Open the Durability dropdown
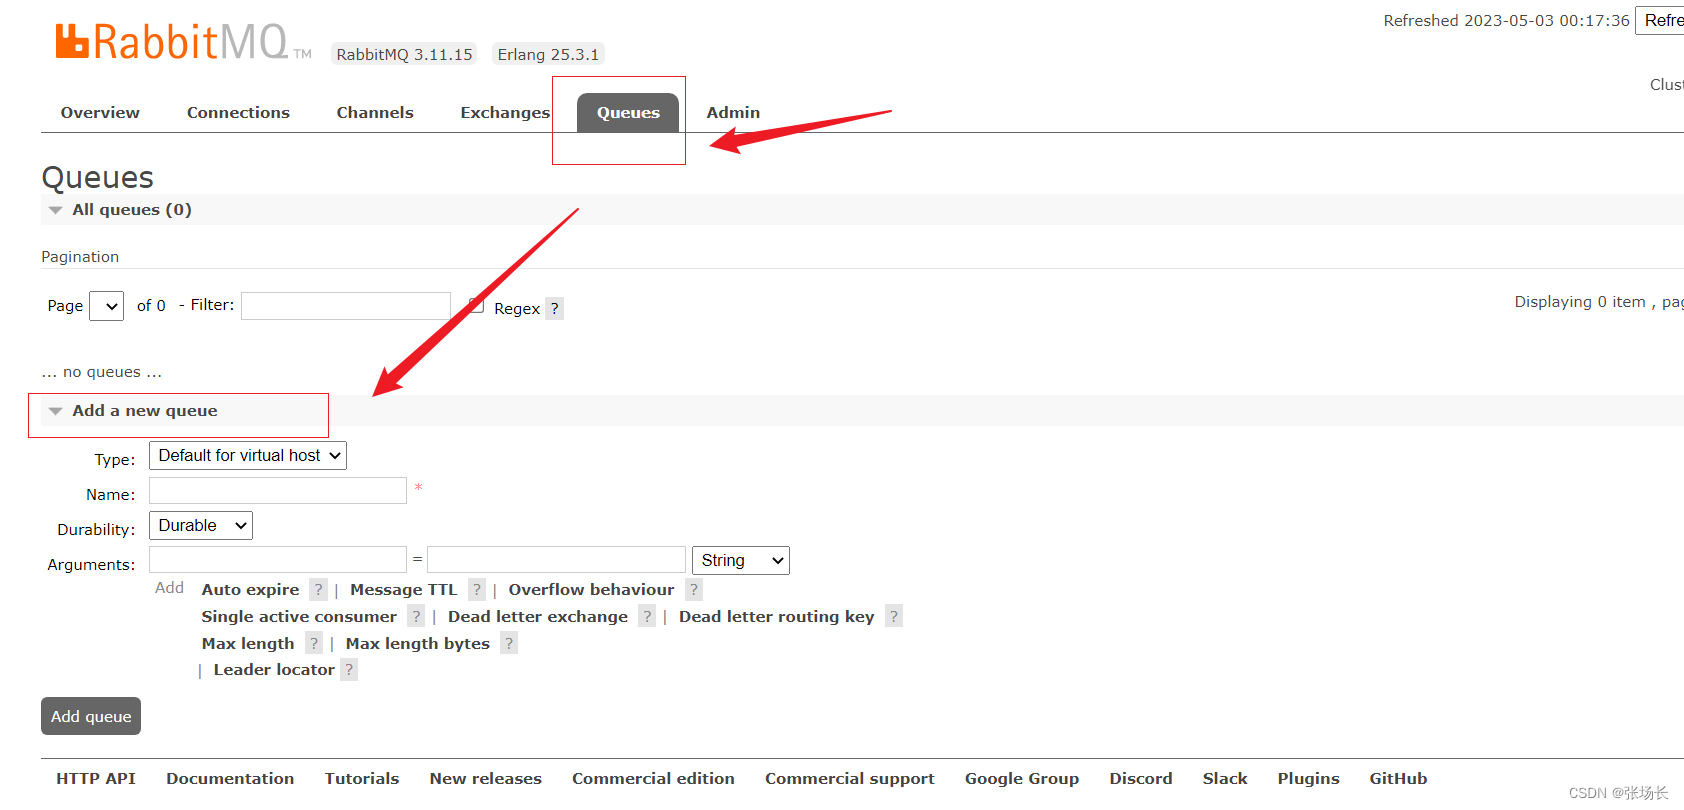 pyautogui.click(x=201, y=526)
